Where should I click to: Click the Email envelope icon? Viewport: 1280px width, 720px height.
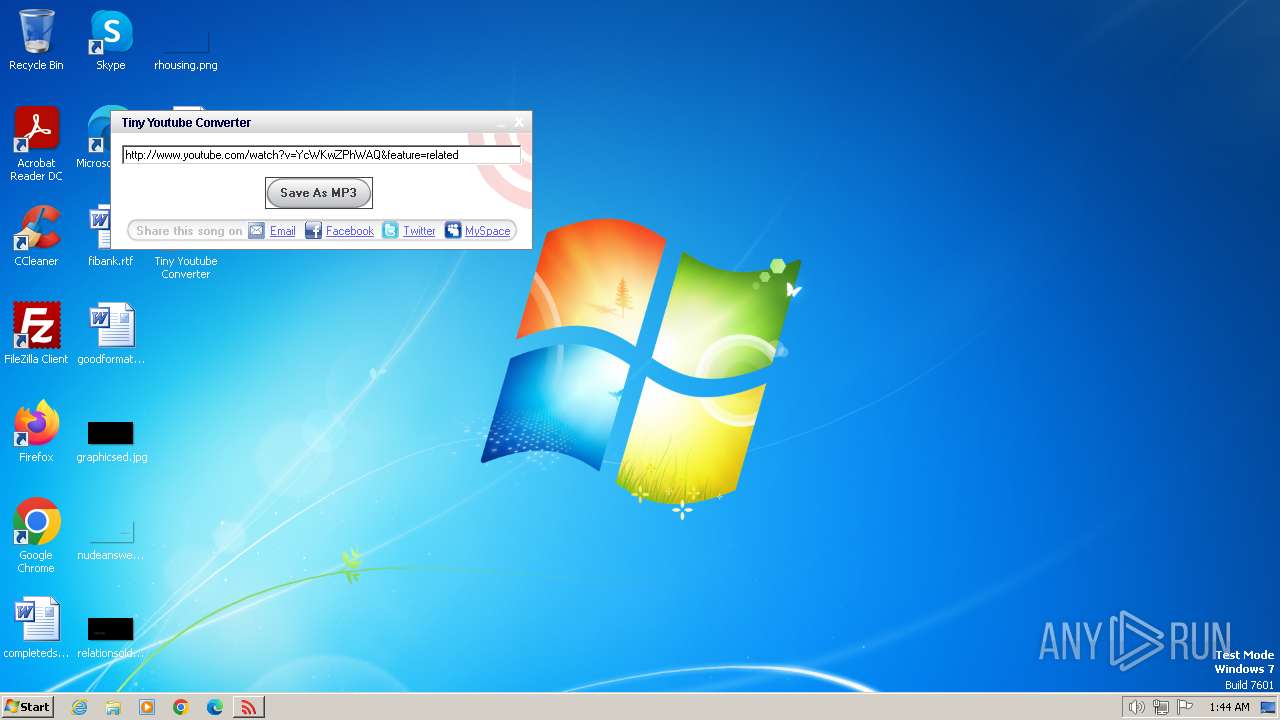[257, 231]
